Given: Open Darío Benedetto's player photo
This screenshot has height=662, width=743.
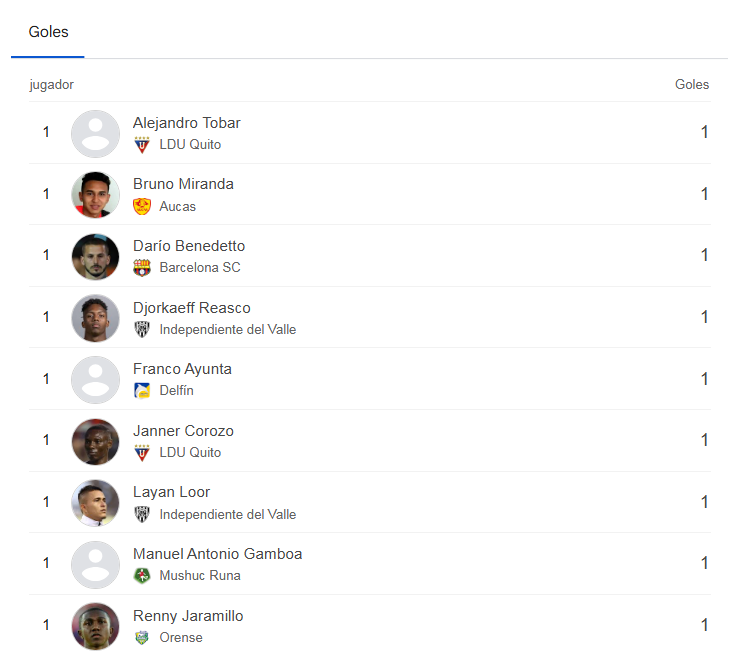Looking at the screenshot, I should pos(95,256).
